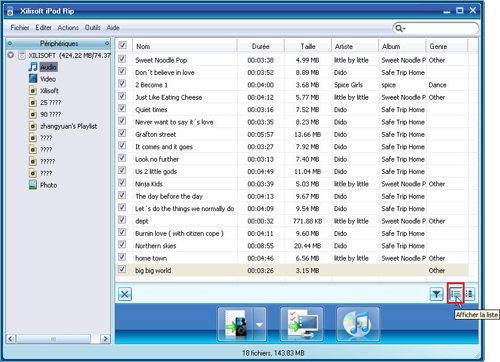The image size is (500, 362).
Task: Click the sidebar scroll left arrow
Action: coord(10,339)
